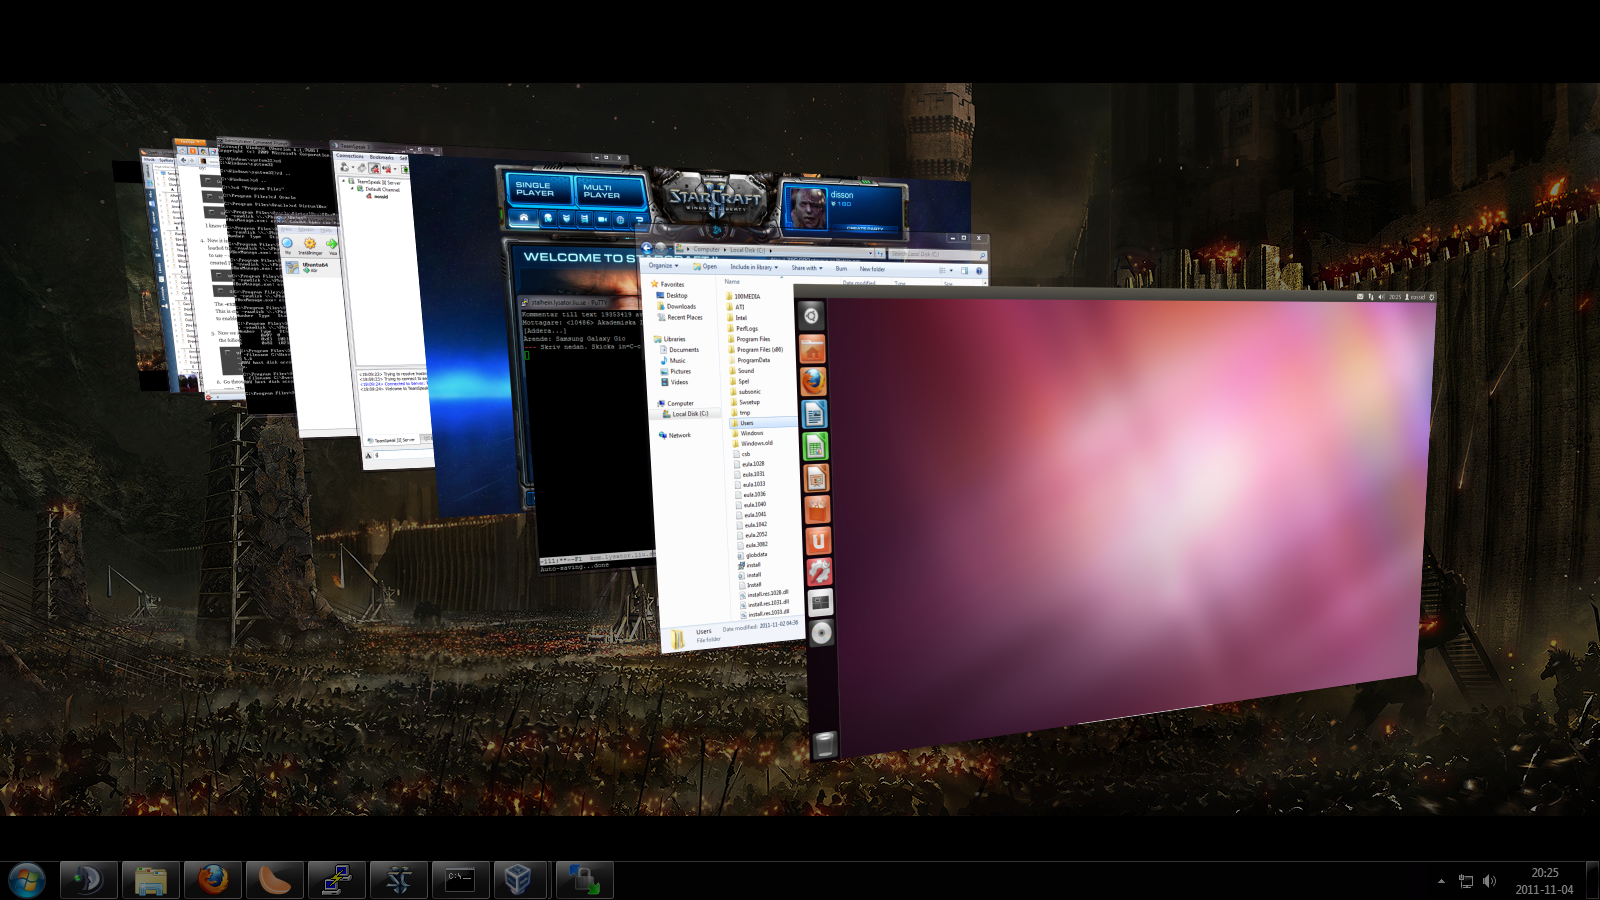Open the Trash in Ubuntu launcher
The height and width of the screenshot is (900, 1600).
824,743
